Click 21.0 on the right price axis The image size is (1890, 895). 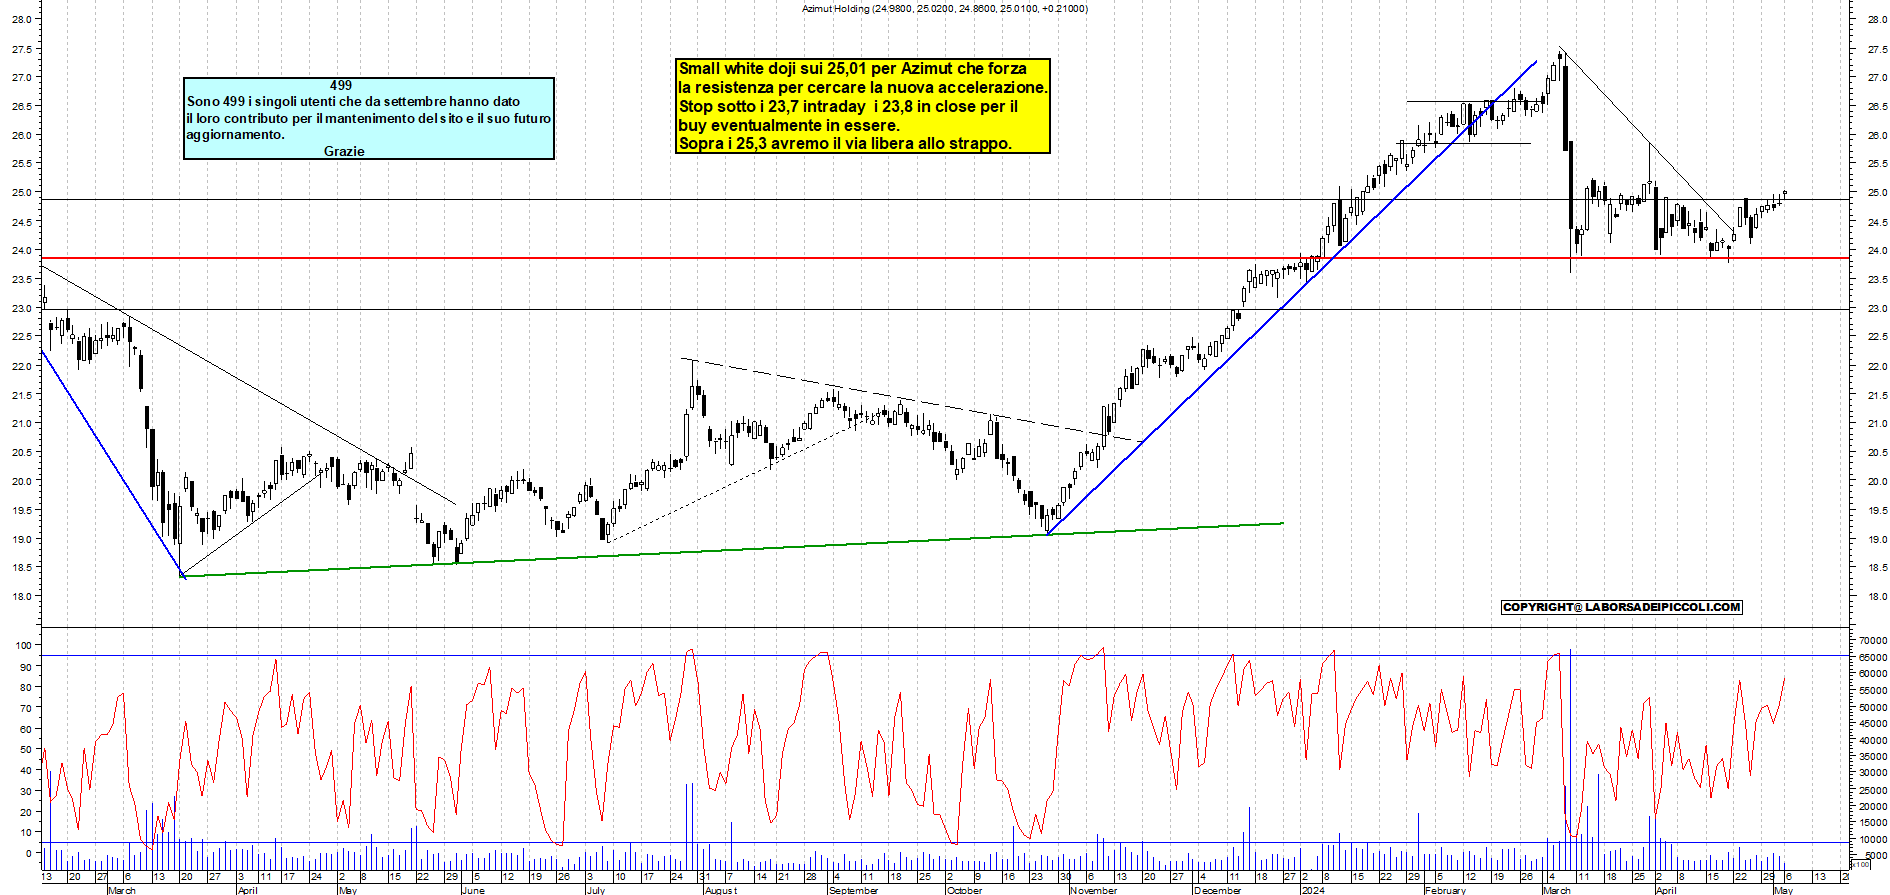(x=1877, y=423)
